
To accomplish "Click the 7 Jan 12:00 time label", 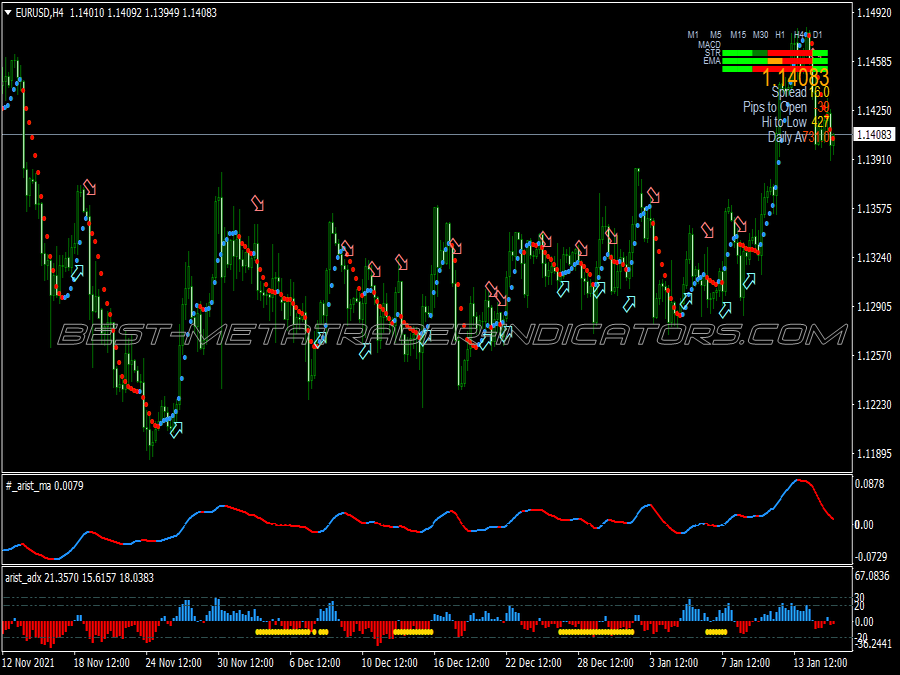I will (x=747, y=662).
